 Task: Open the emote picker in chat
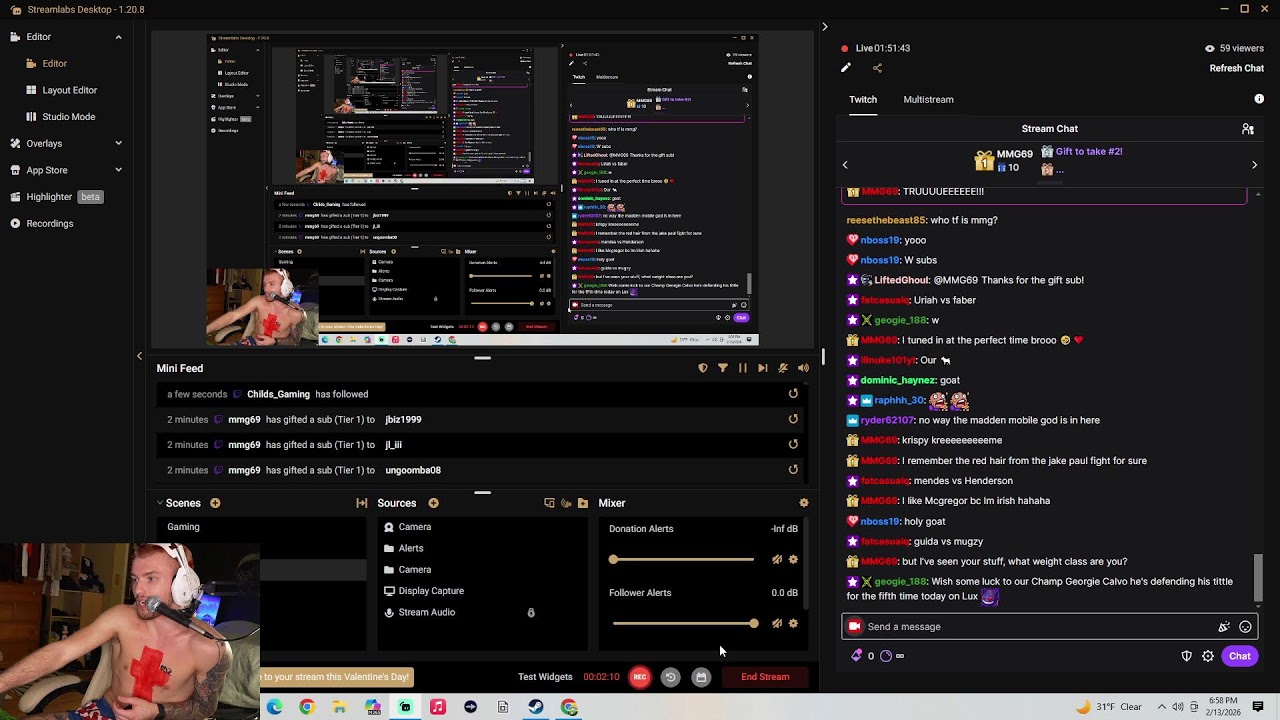click(1246, 627)
